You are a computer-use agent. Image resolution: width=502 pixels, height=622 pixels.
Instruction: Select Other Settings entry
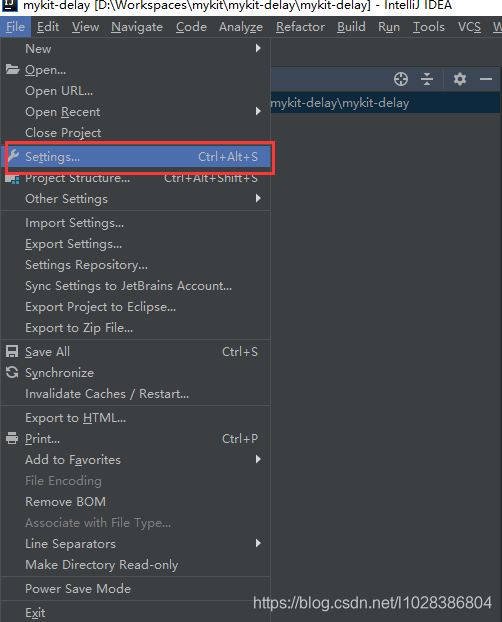point(136,198)
